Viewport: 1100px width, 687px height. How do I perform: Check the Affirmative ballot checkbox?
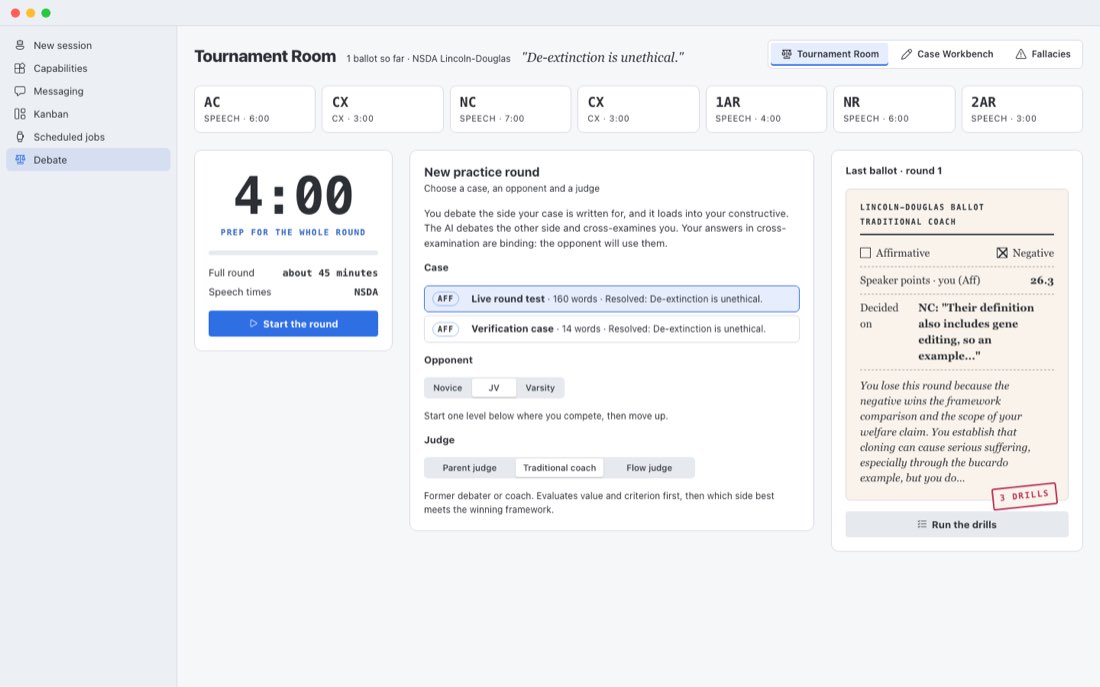pos(866,253)
